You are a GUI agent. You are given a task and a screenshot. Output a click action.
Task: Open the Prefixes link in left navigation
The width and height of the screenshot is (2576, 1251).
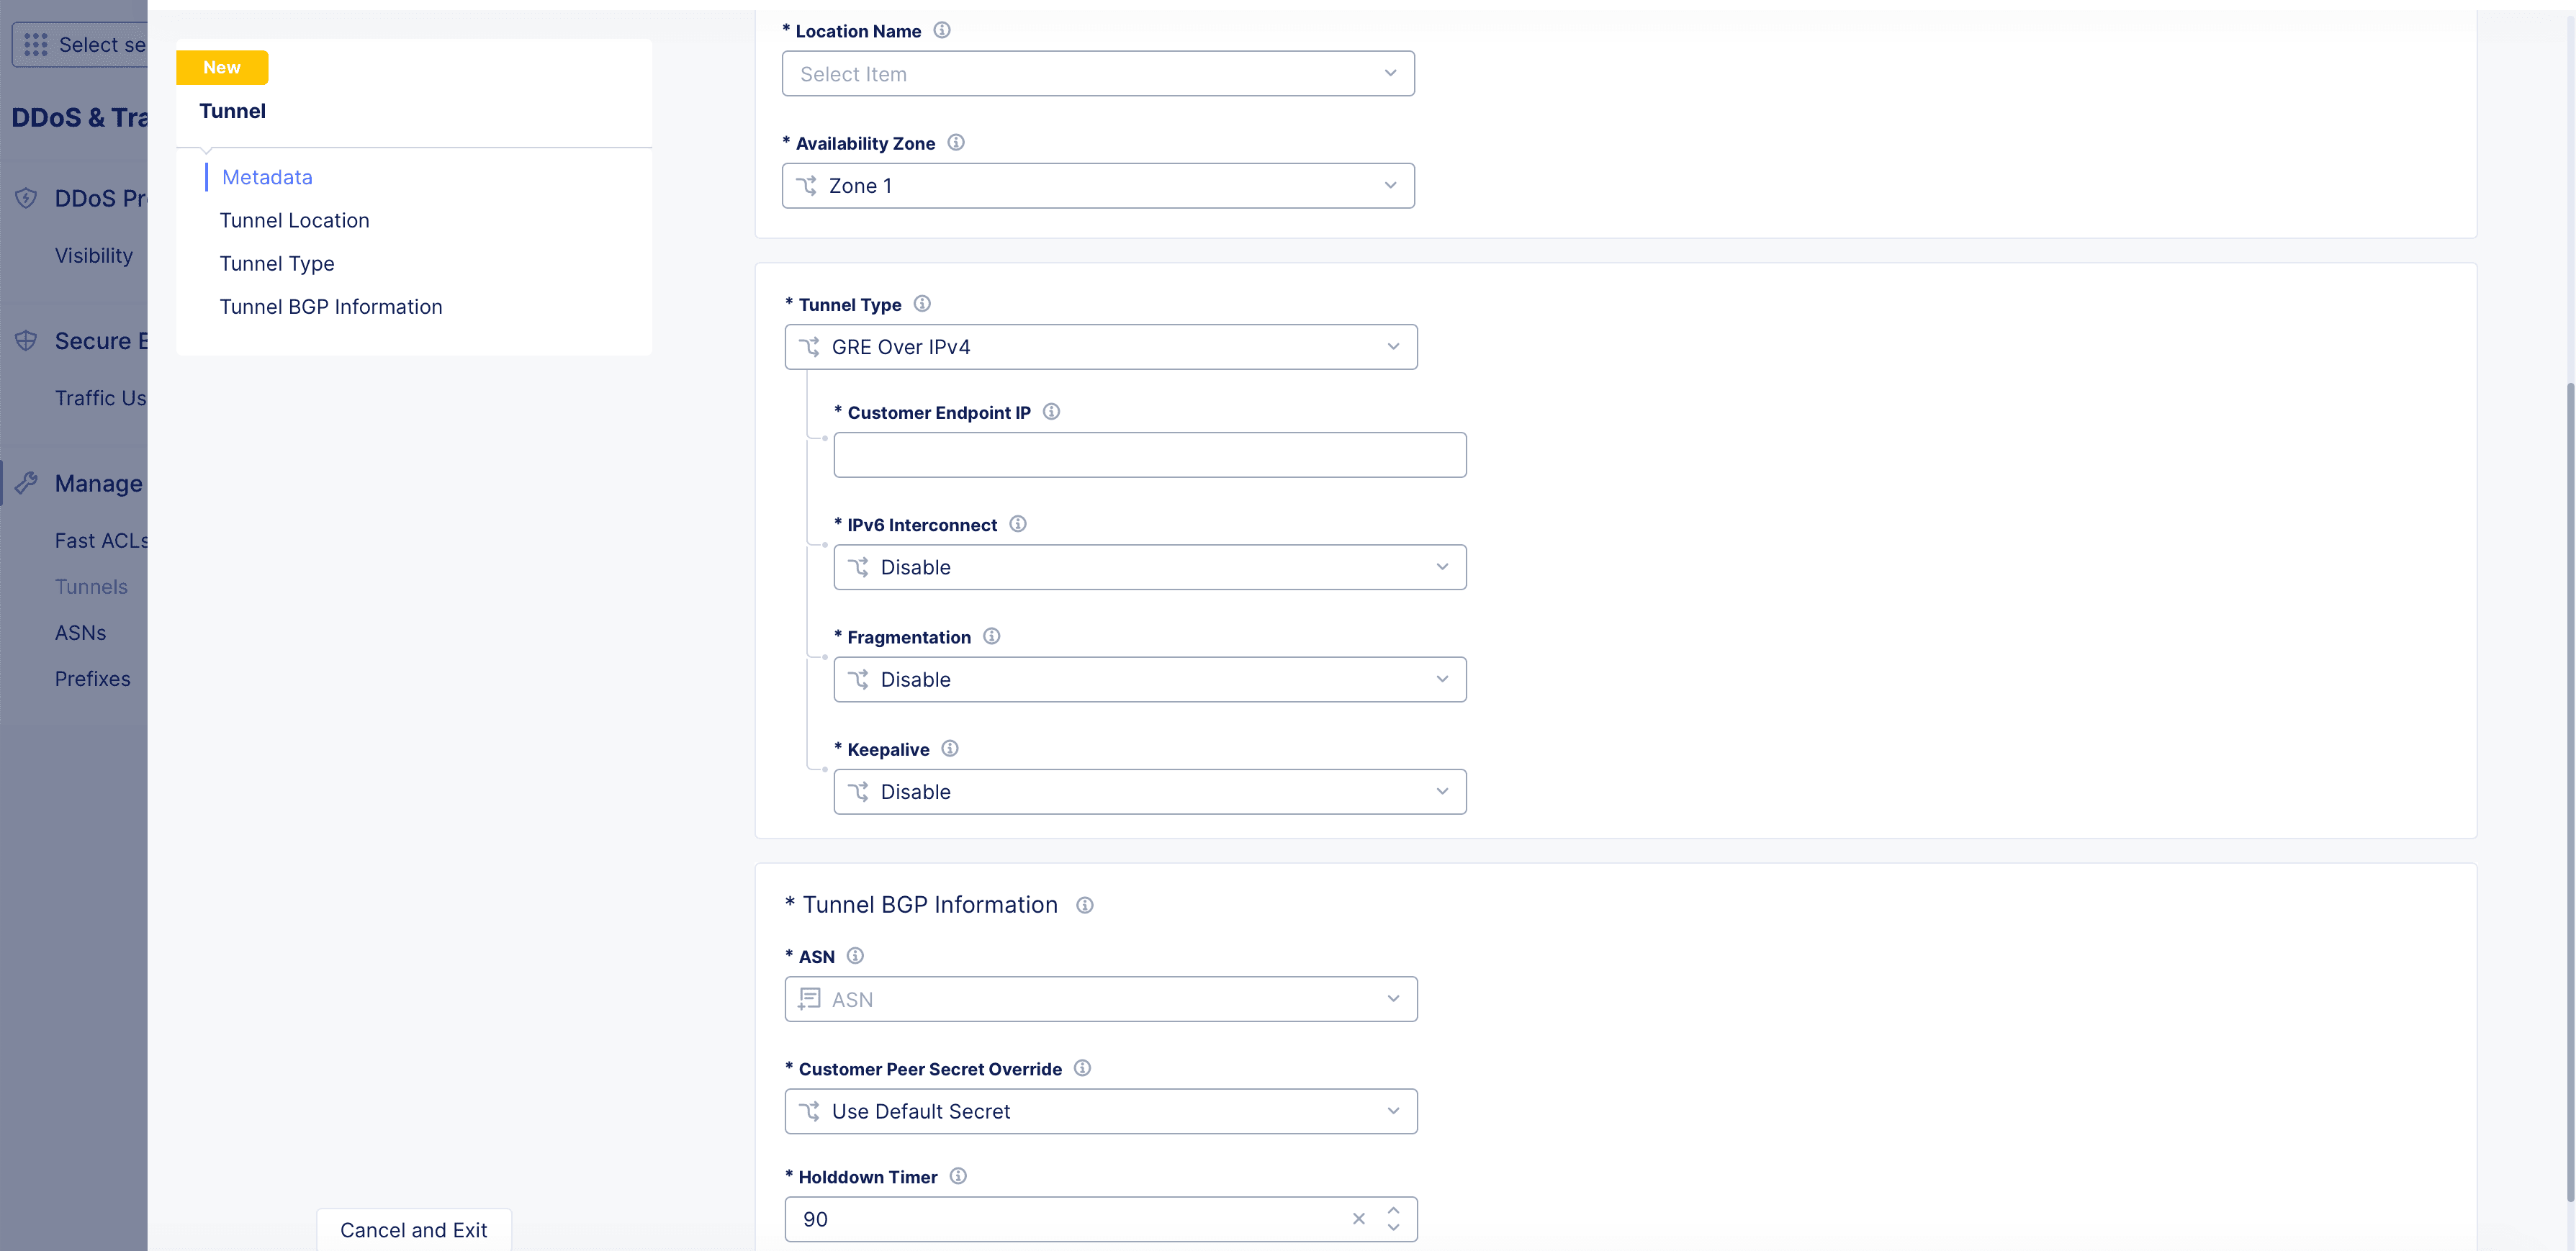coord(92,678)
